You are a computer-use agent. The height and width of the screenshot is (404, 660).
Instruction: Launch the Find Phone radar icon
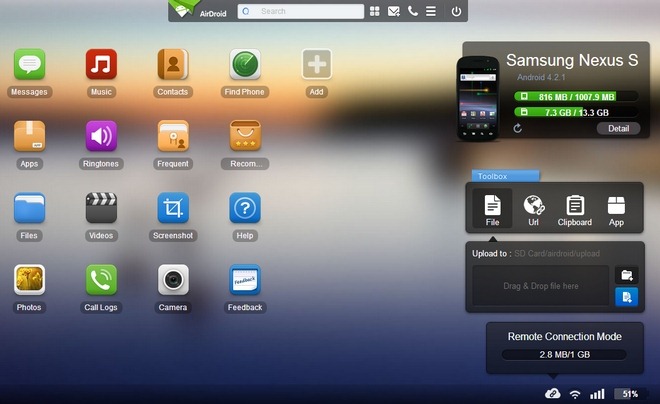[x=245, y=64]
